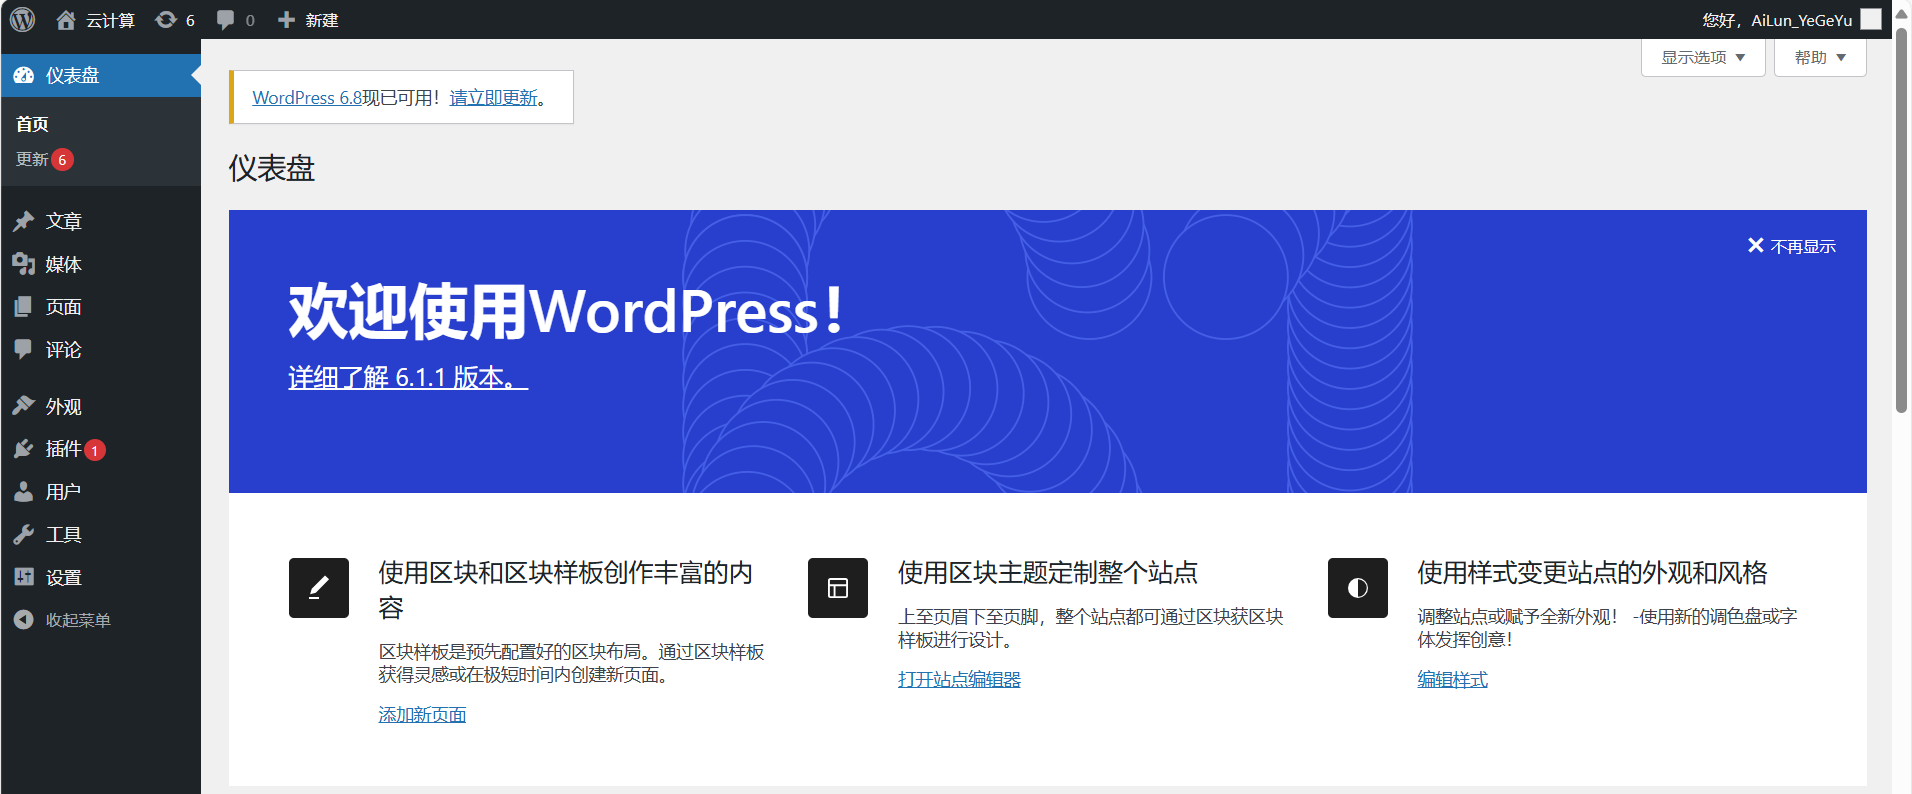Click the 云计算 site name

(110, 20)
